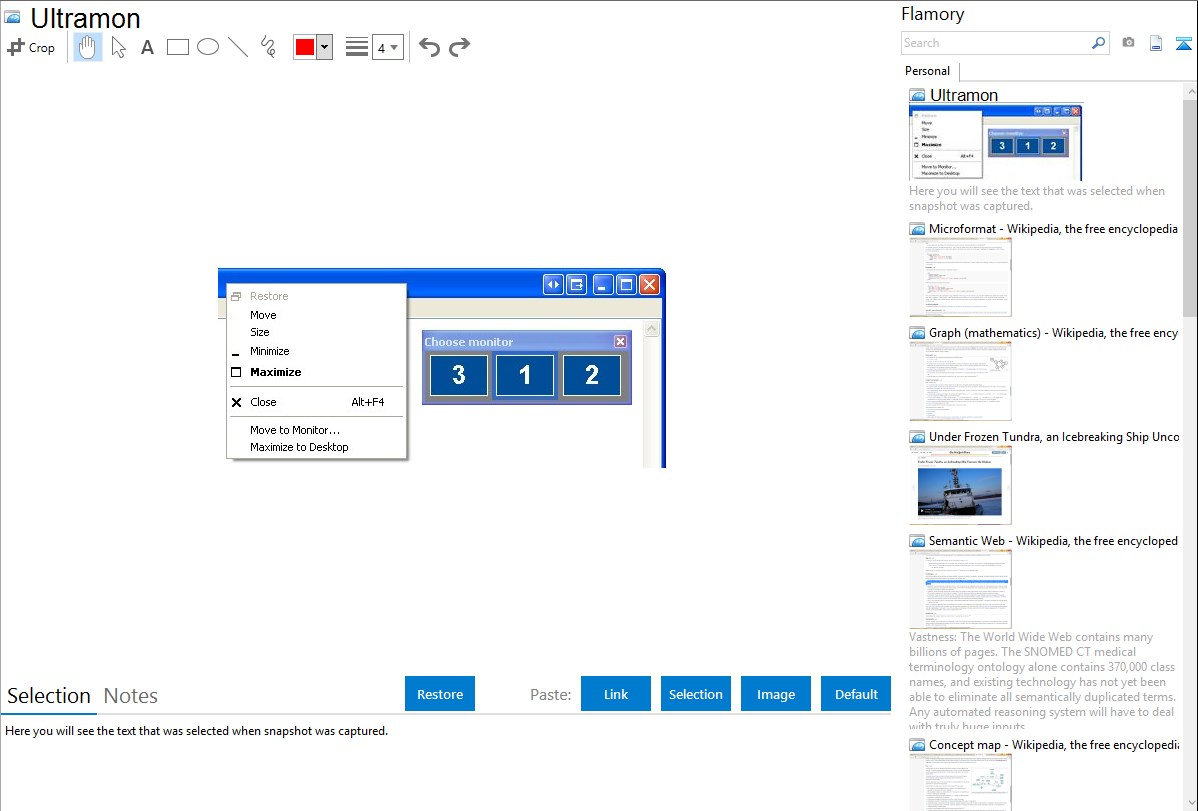Click the 'Here you will see the text' selection message
The image size is (1198, 811).
[196, 731]
